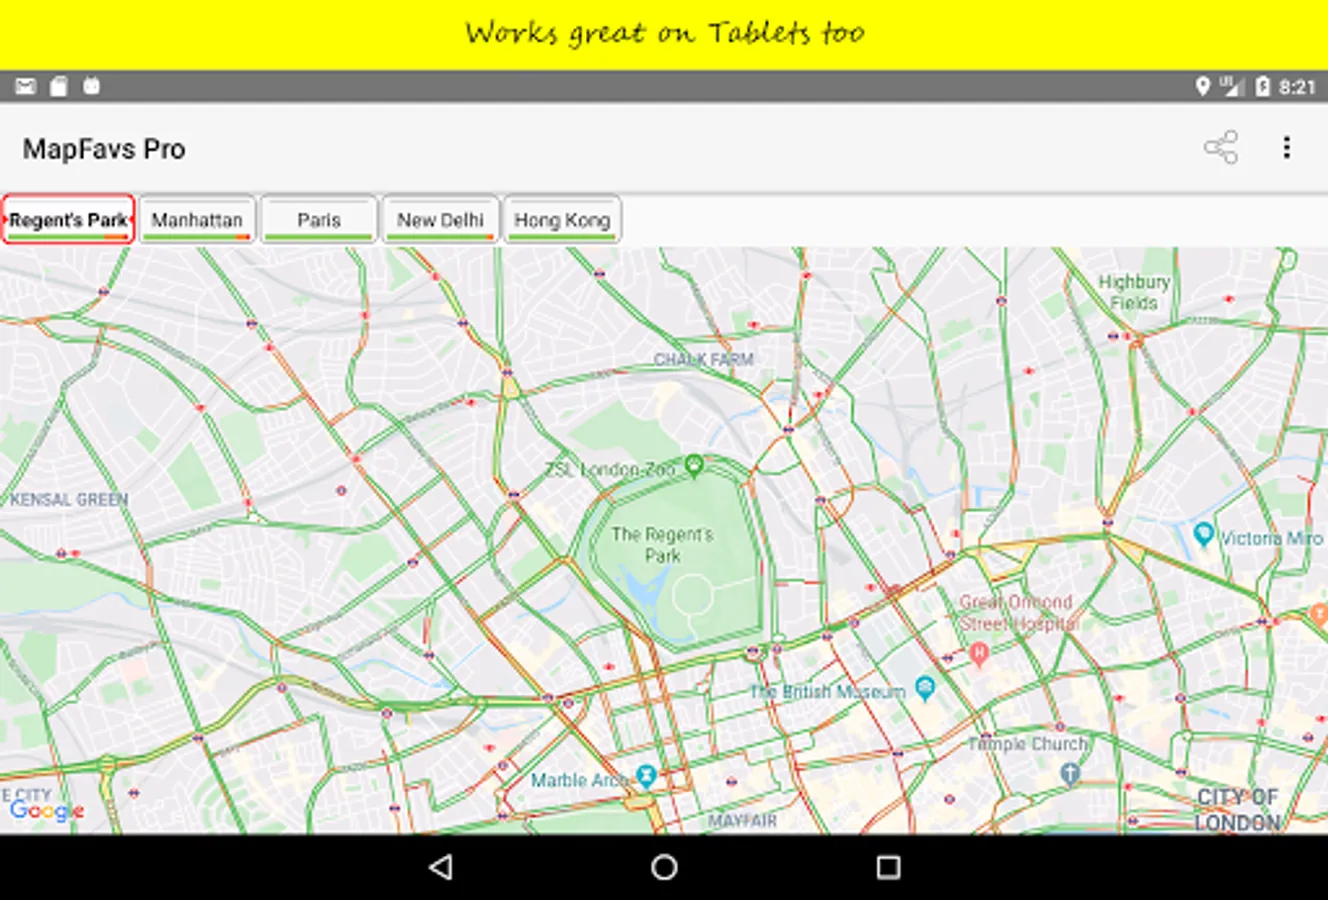Viewport: 1328px width, 900px height.
Task: Tap the 8:21 clock in status bar
Action: (1297, 87)
